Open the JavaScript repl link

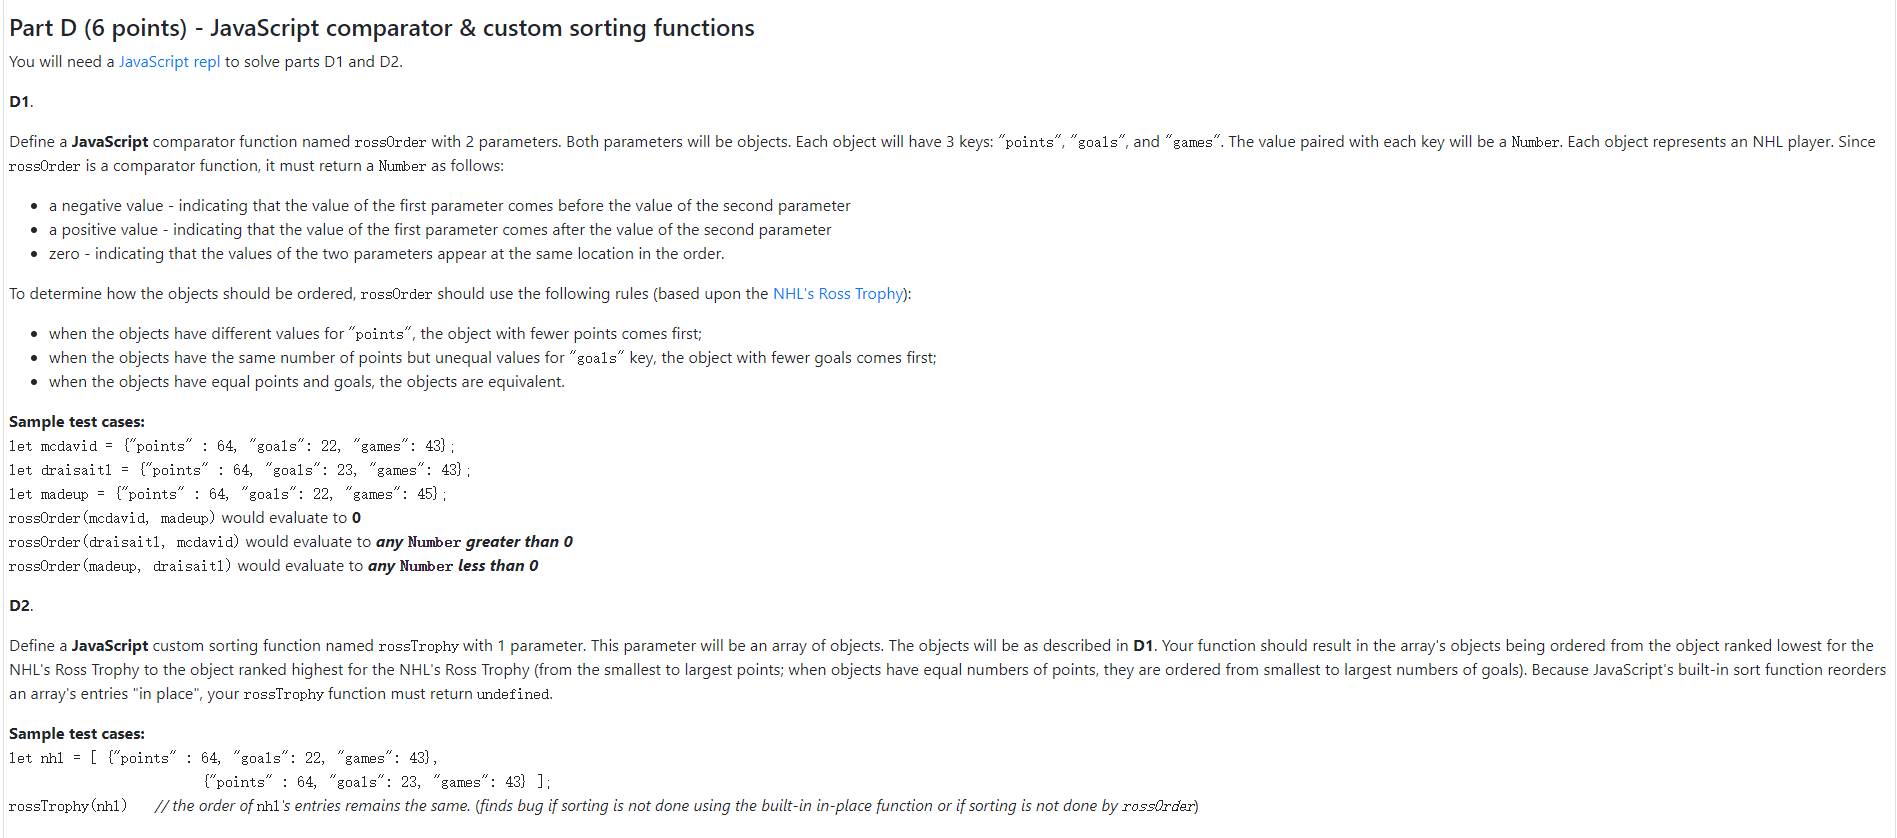coord(169,62)
